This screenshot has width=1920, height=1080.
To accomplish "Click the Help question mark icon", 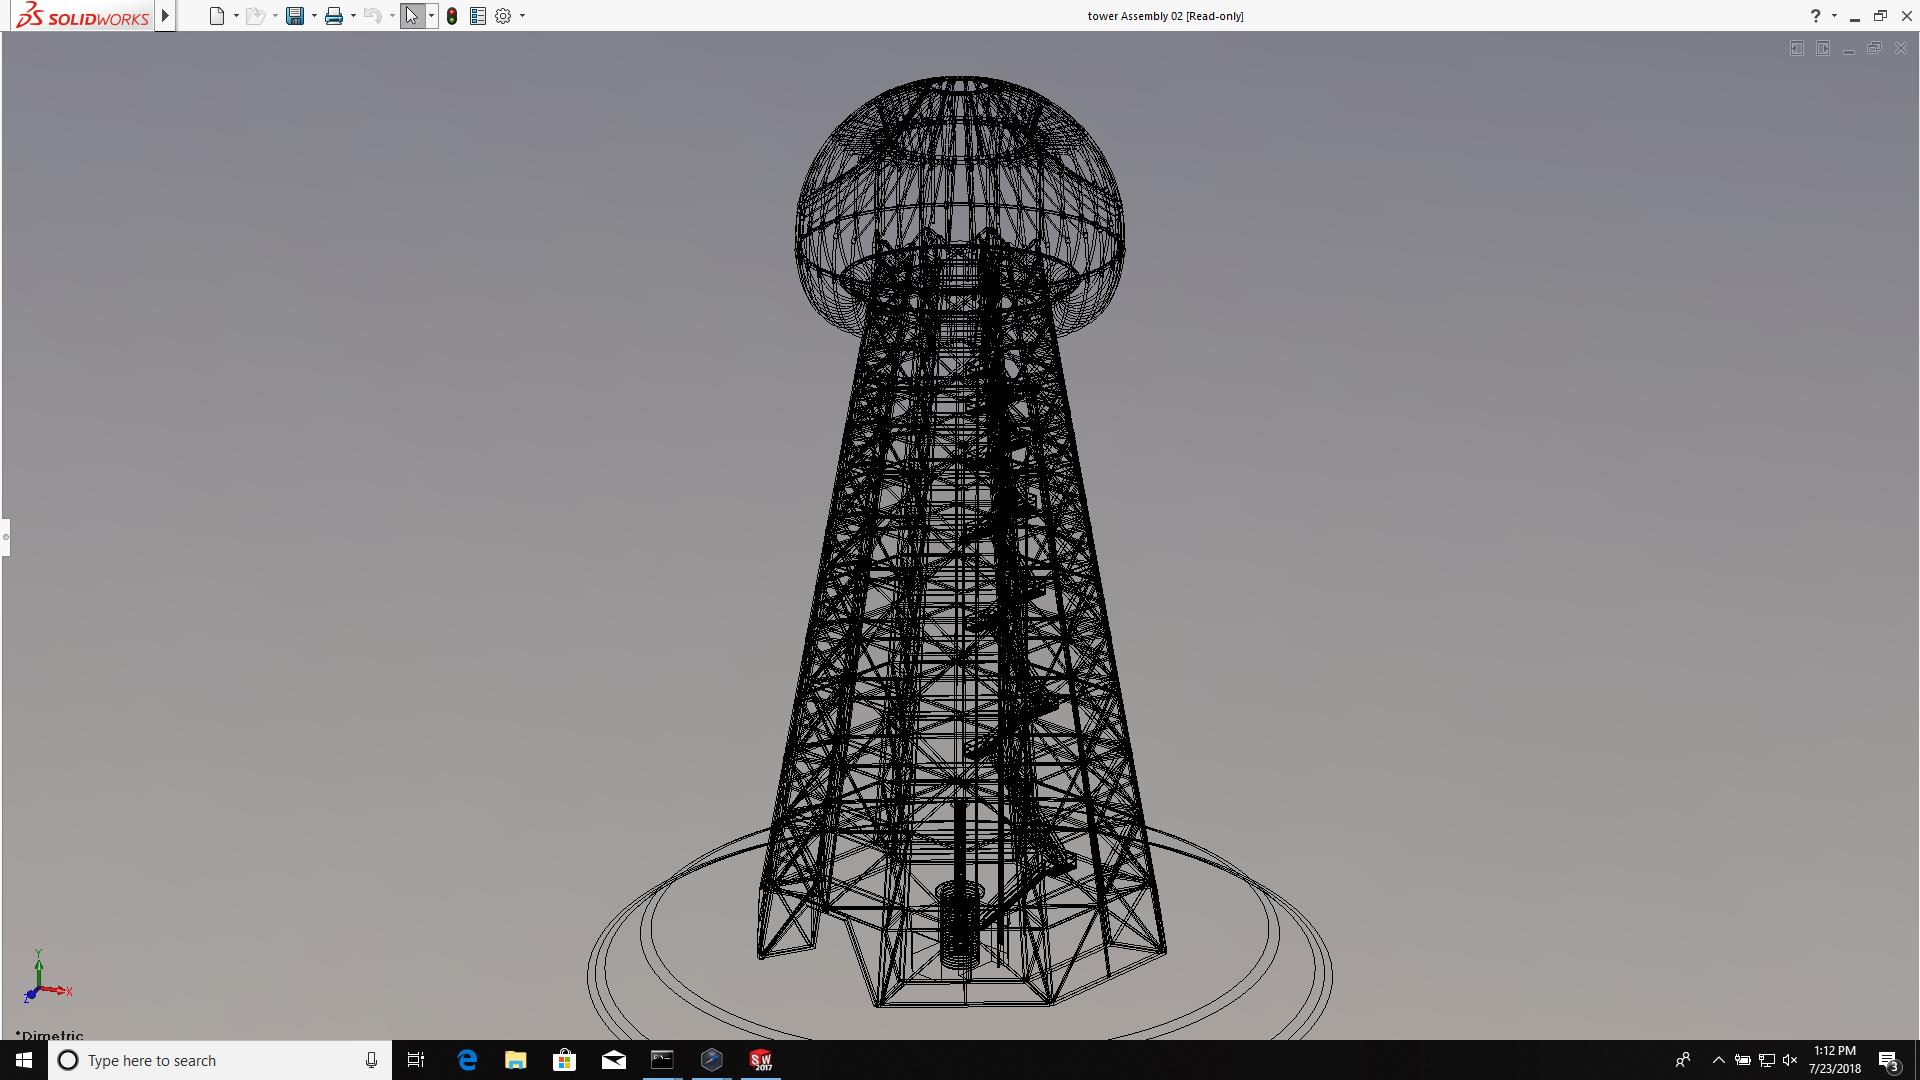I will click(x=1815, y=16).
